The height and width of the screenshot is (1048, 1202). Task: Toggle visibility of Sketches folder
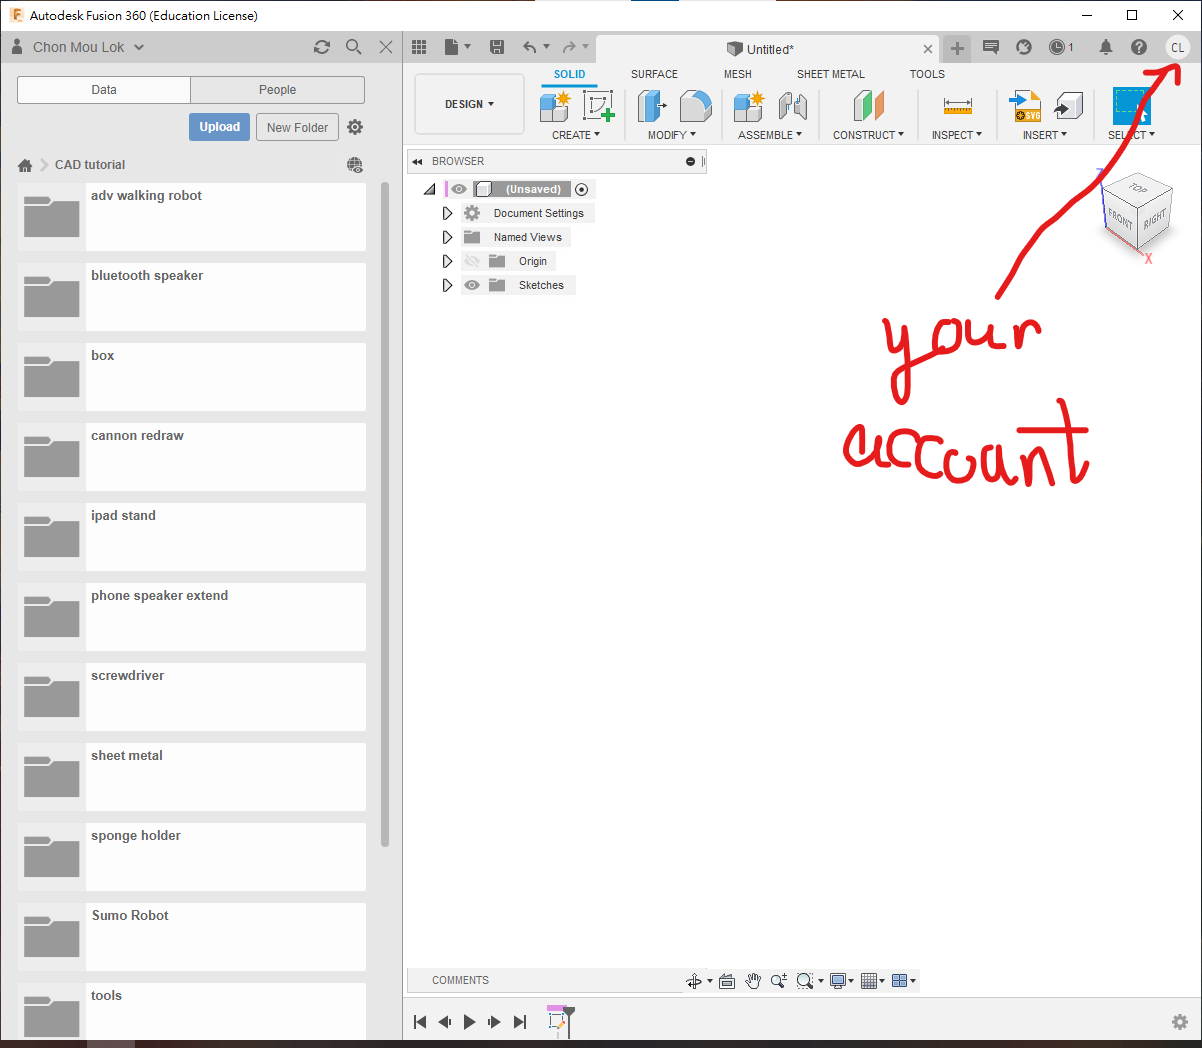[x=472, y=285]
